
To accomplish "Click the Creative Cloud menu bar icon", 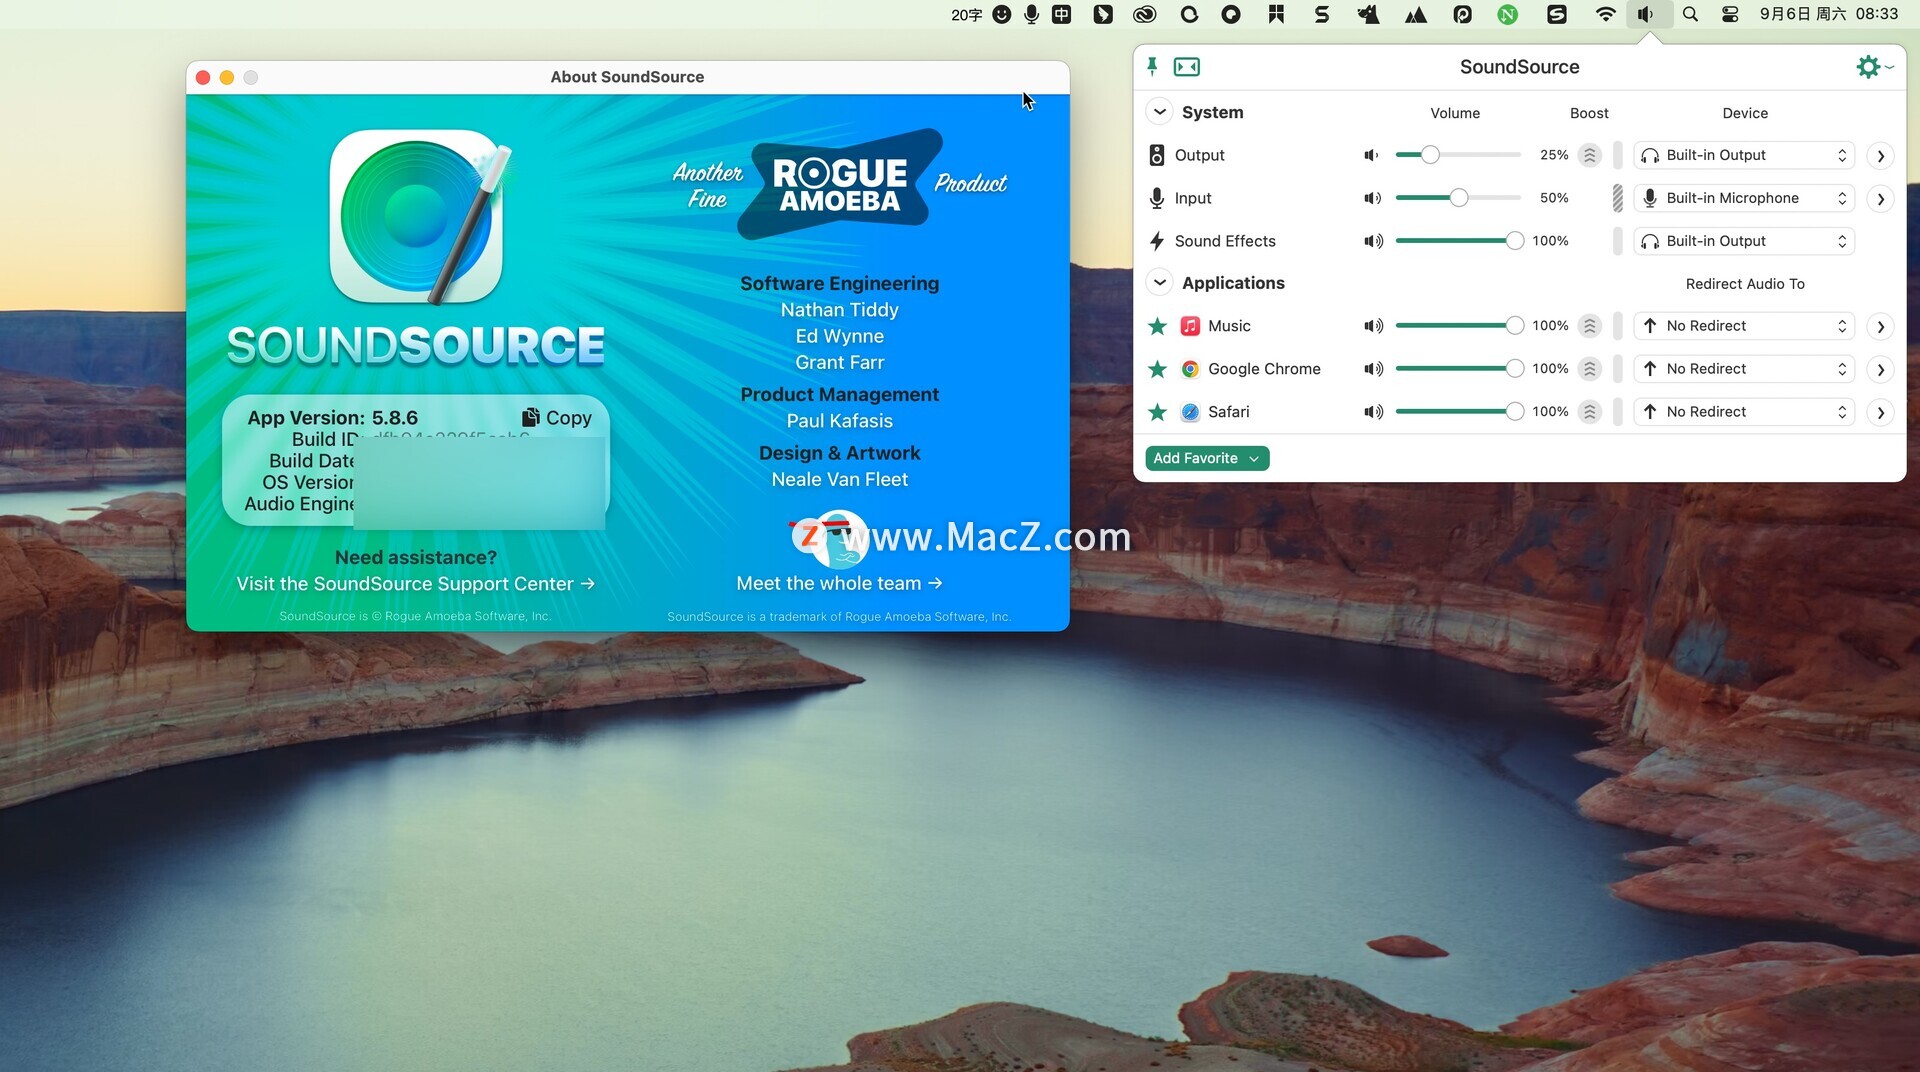I will click(x=1144, y=14).
